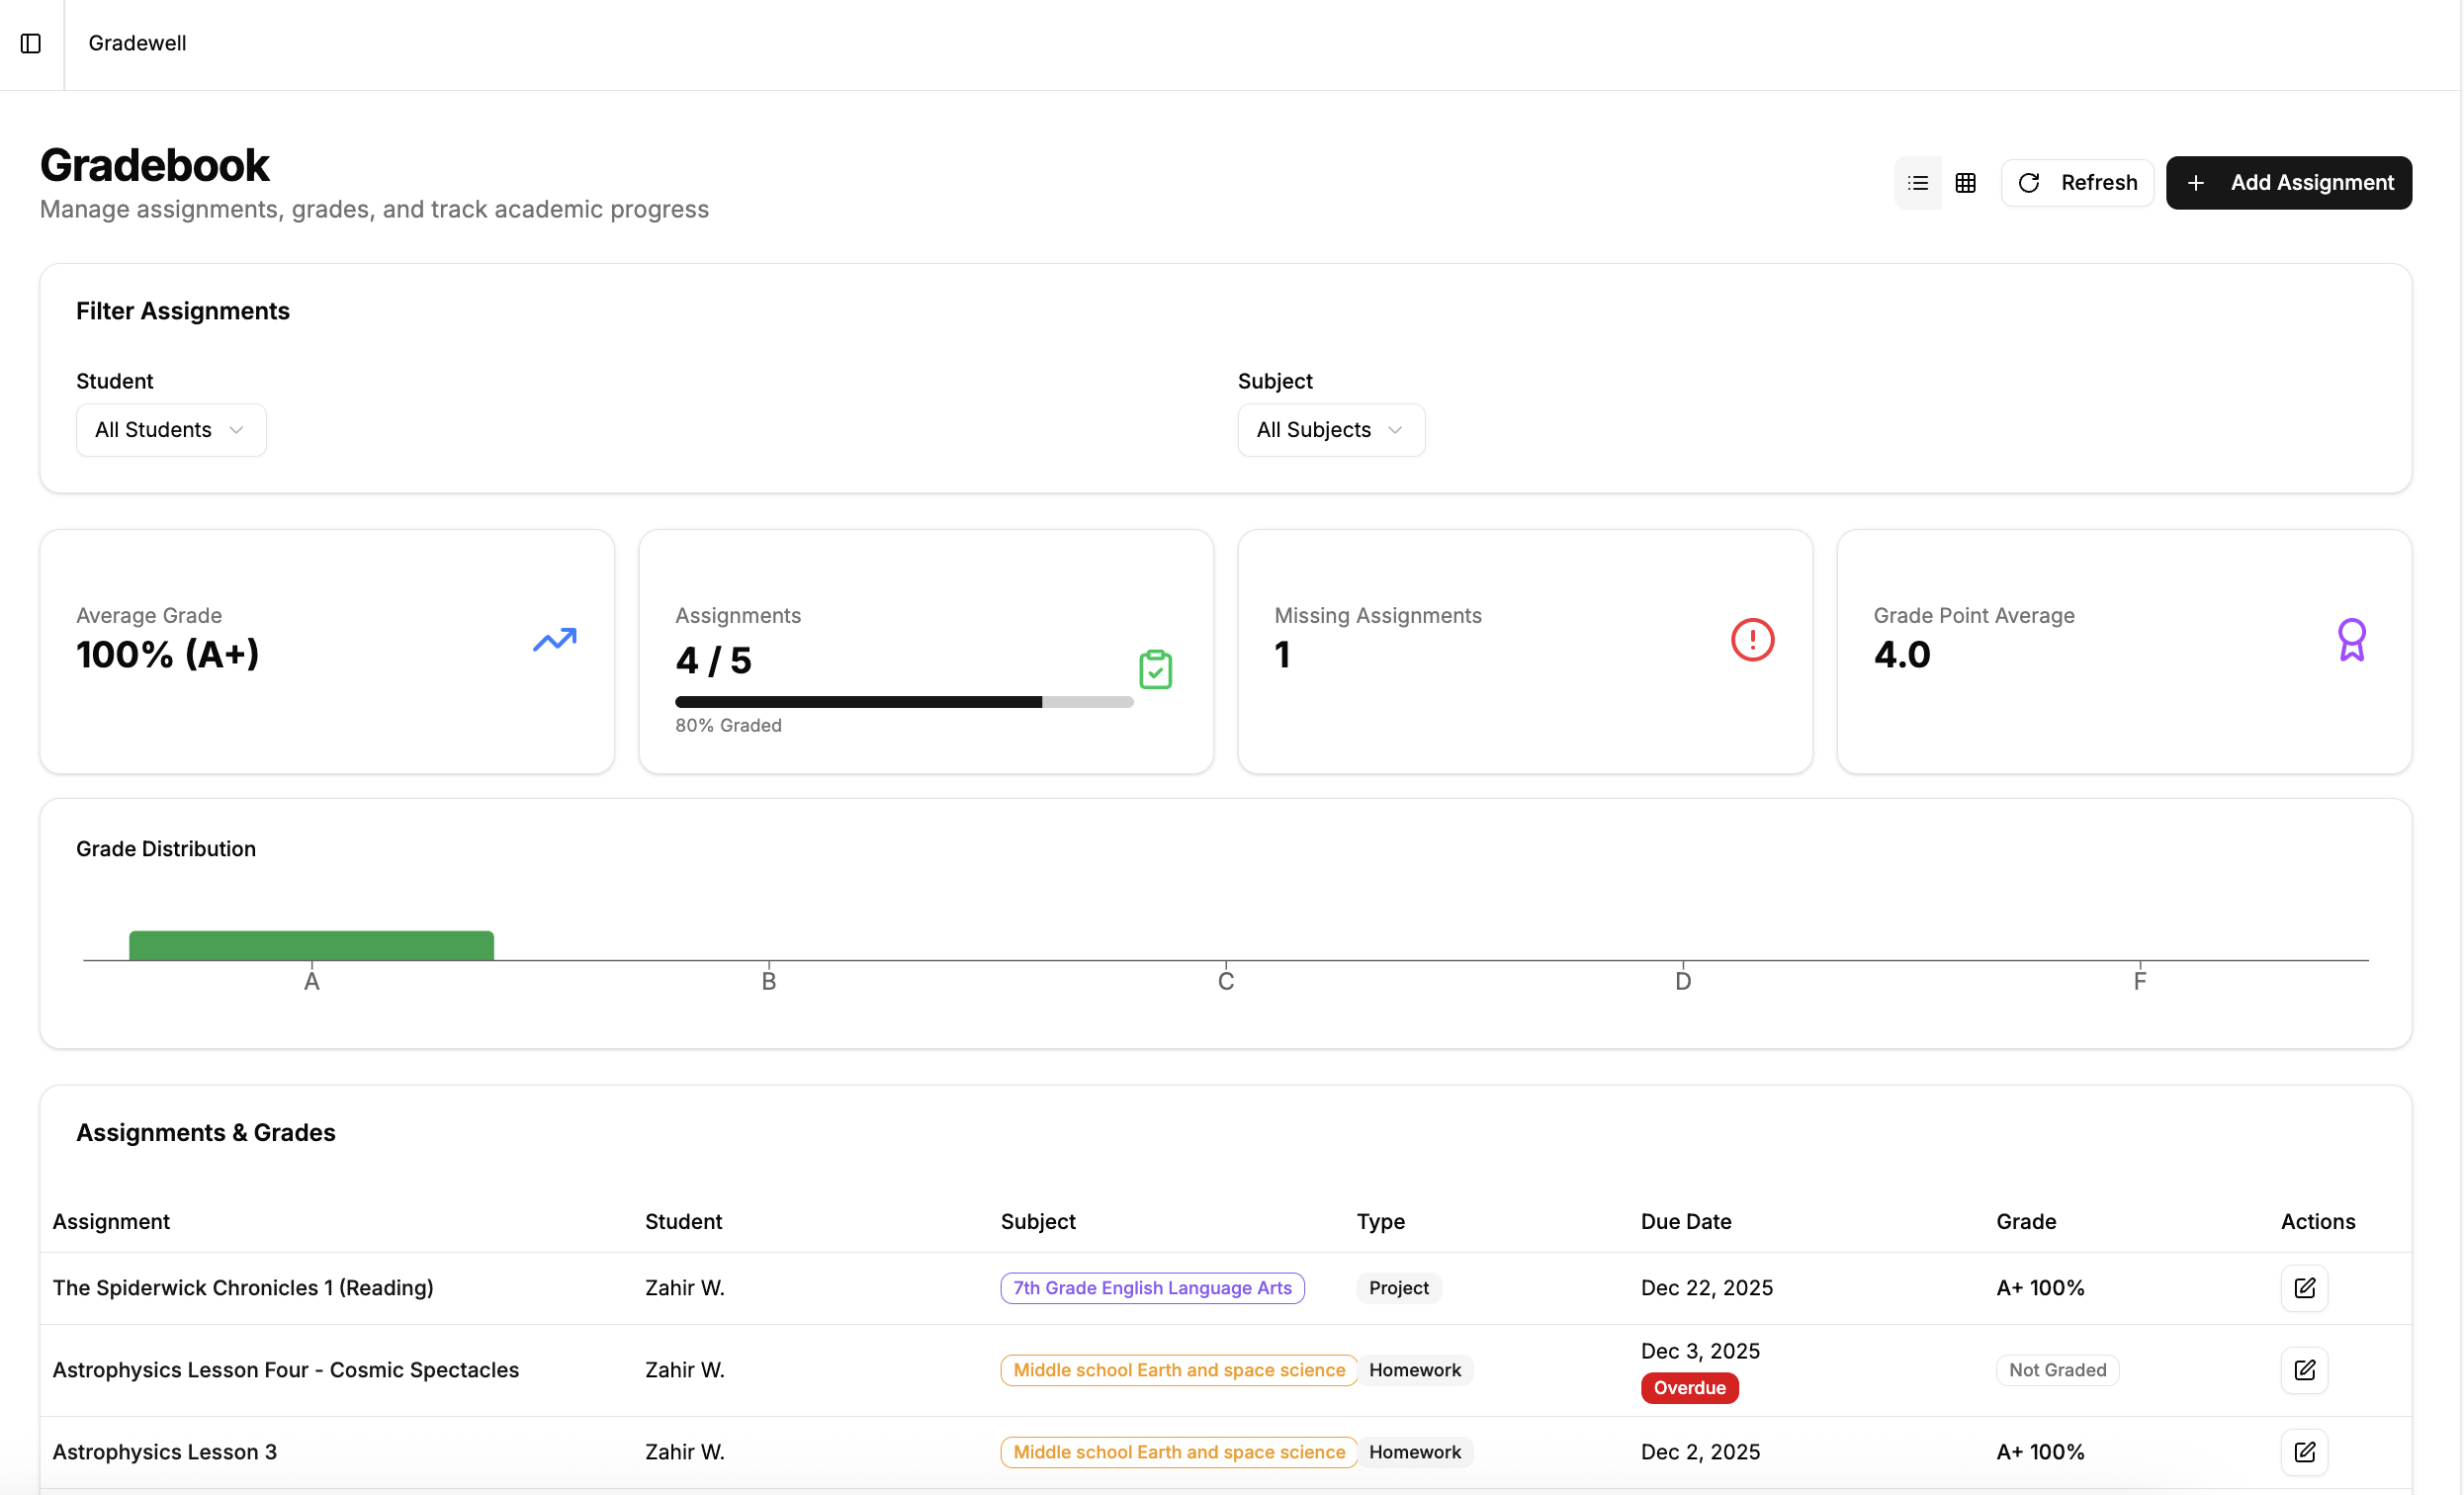Click the Refresh button

tap(2077, 182)
